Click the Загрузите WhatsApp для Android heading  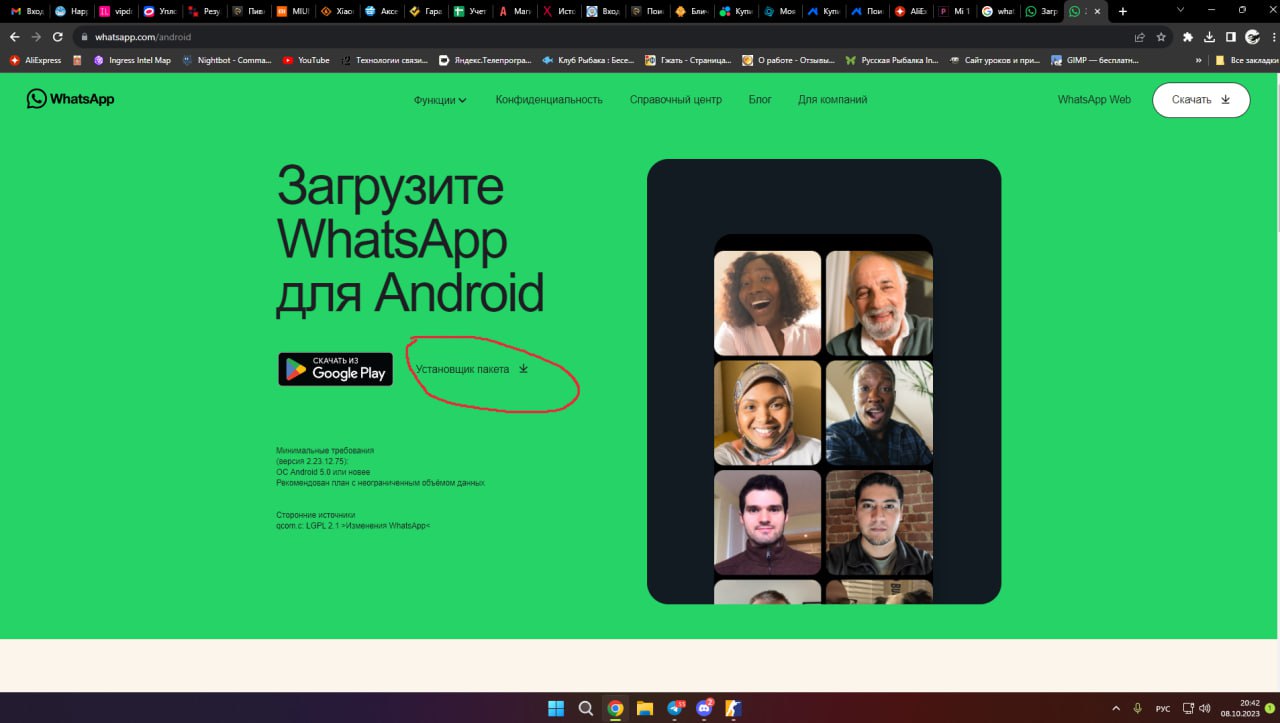click(x=410, y=240)
